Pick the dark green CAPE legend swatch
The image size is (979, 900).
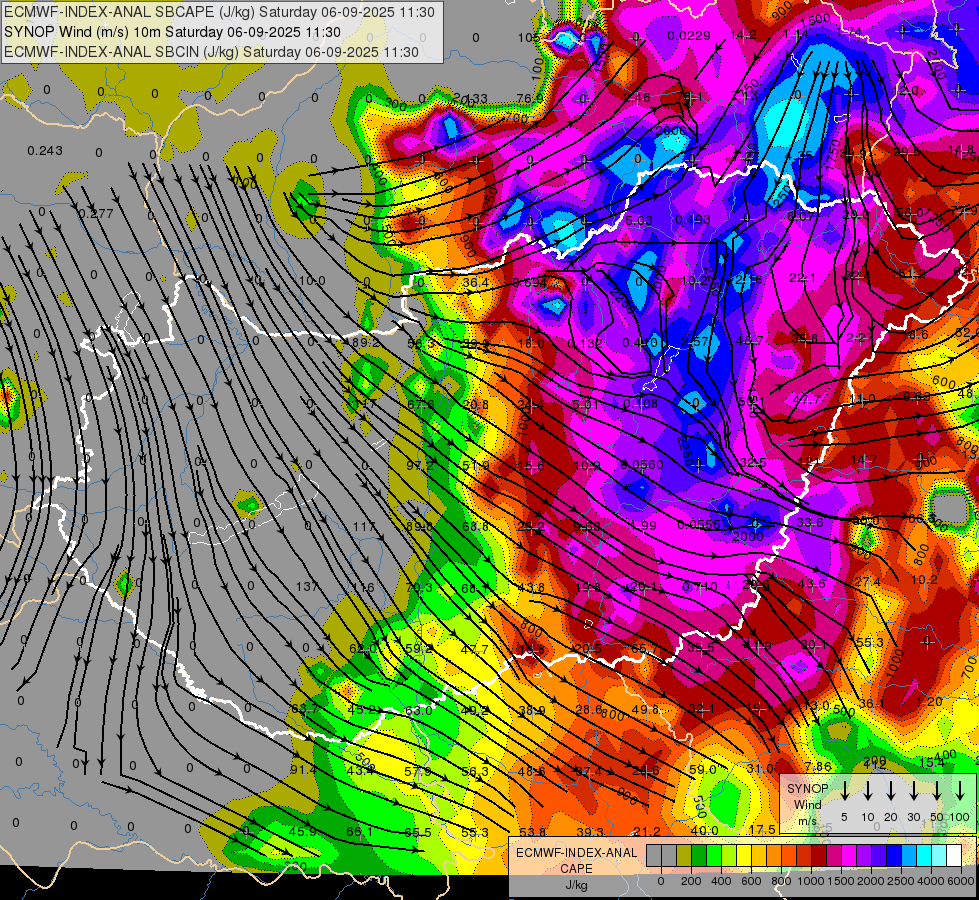[699, 855]
